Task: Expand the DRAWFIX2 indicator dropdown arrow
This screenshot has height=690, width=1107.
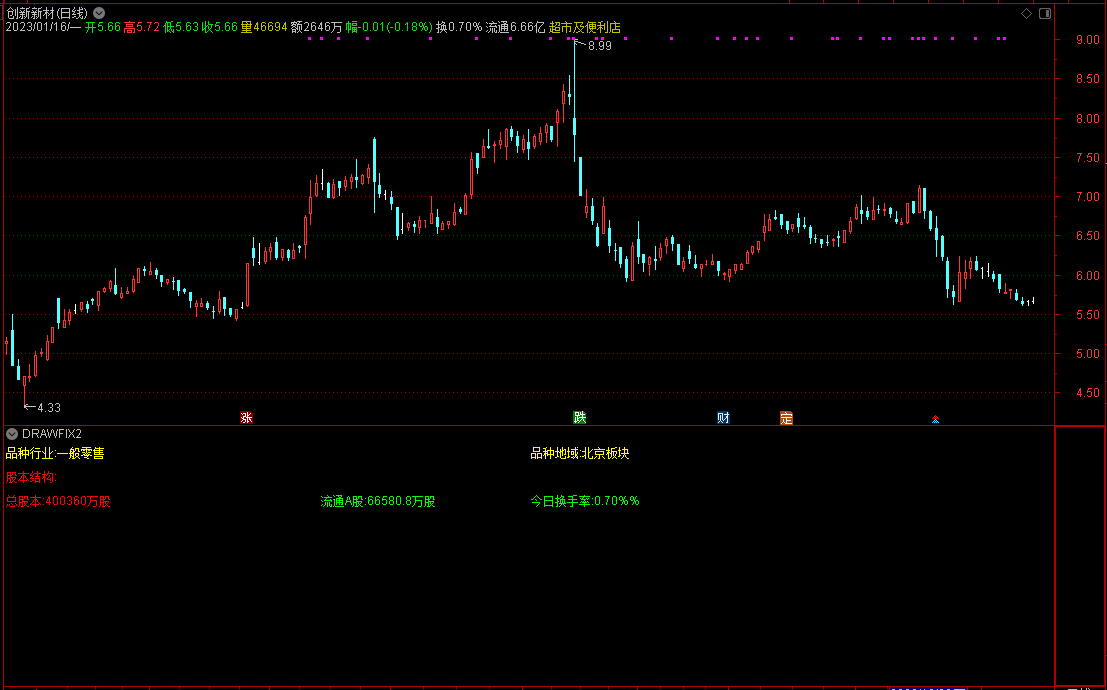Action: tap(11, 433)
